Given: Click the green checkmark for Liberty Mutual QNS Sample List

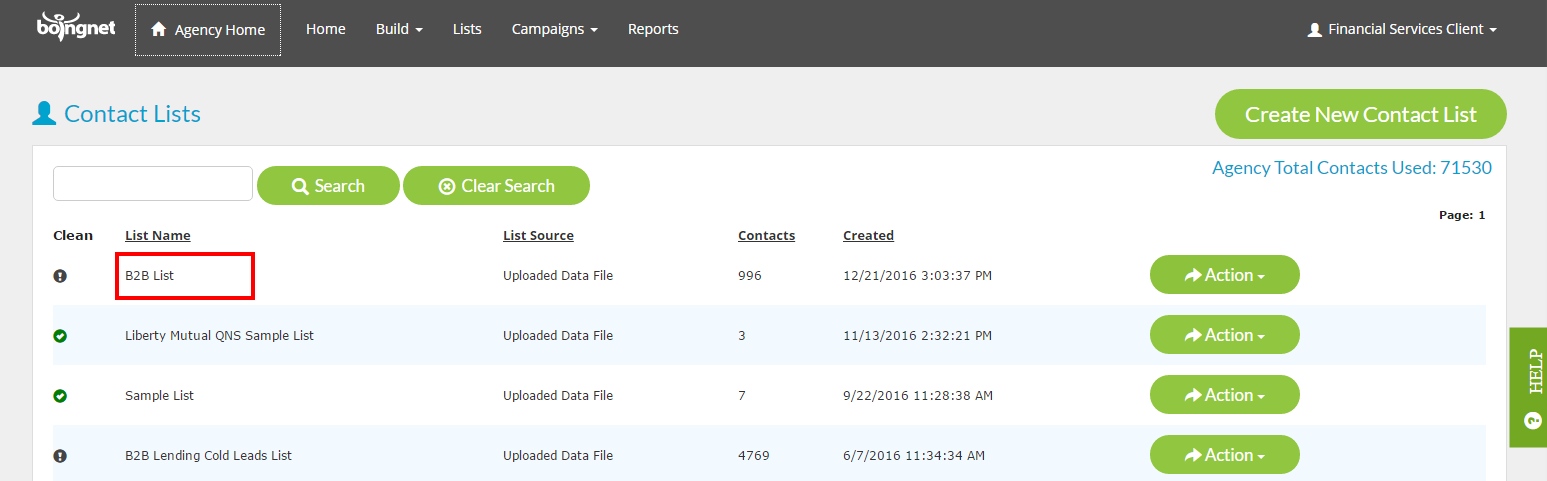Looking at the screenshot, I should 60,336.
